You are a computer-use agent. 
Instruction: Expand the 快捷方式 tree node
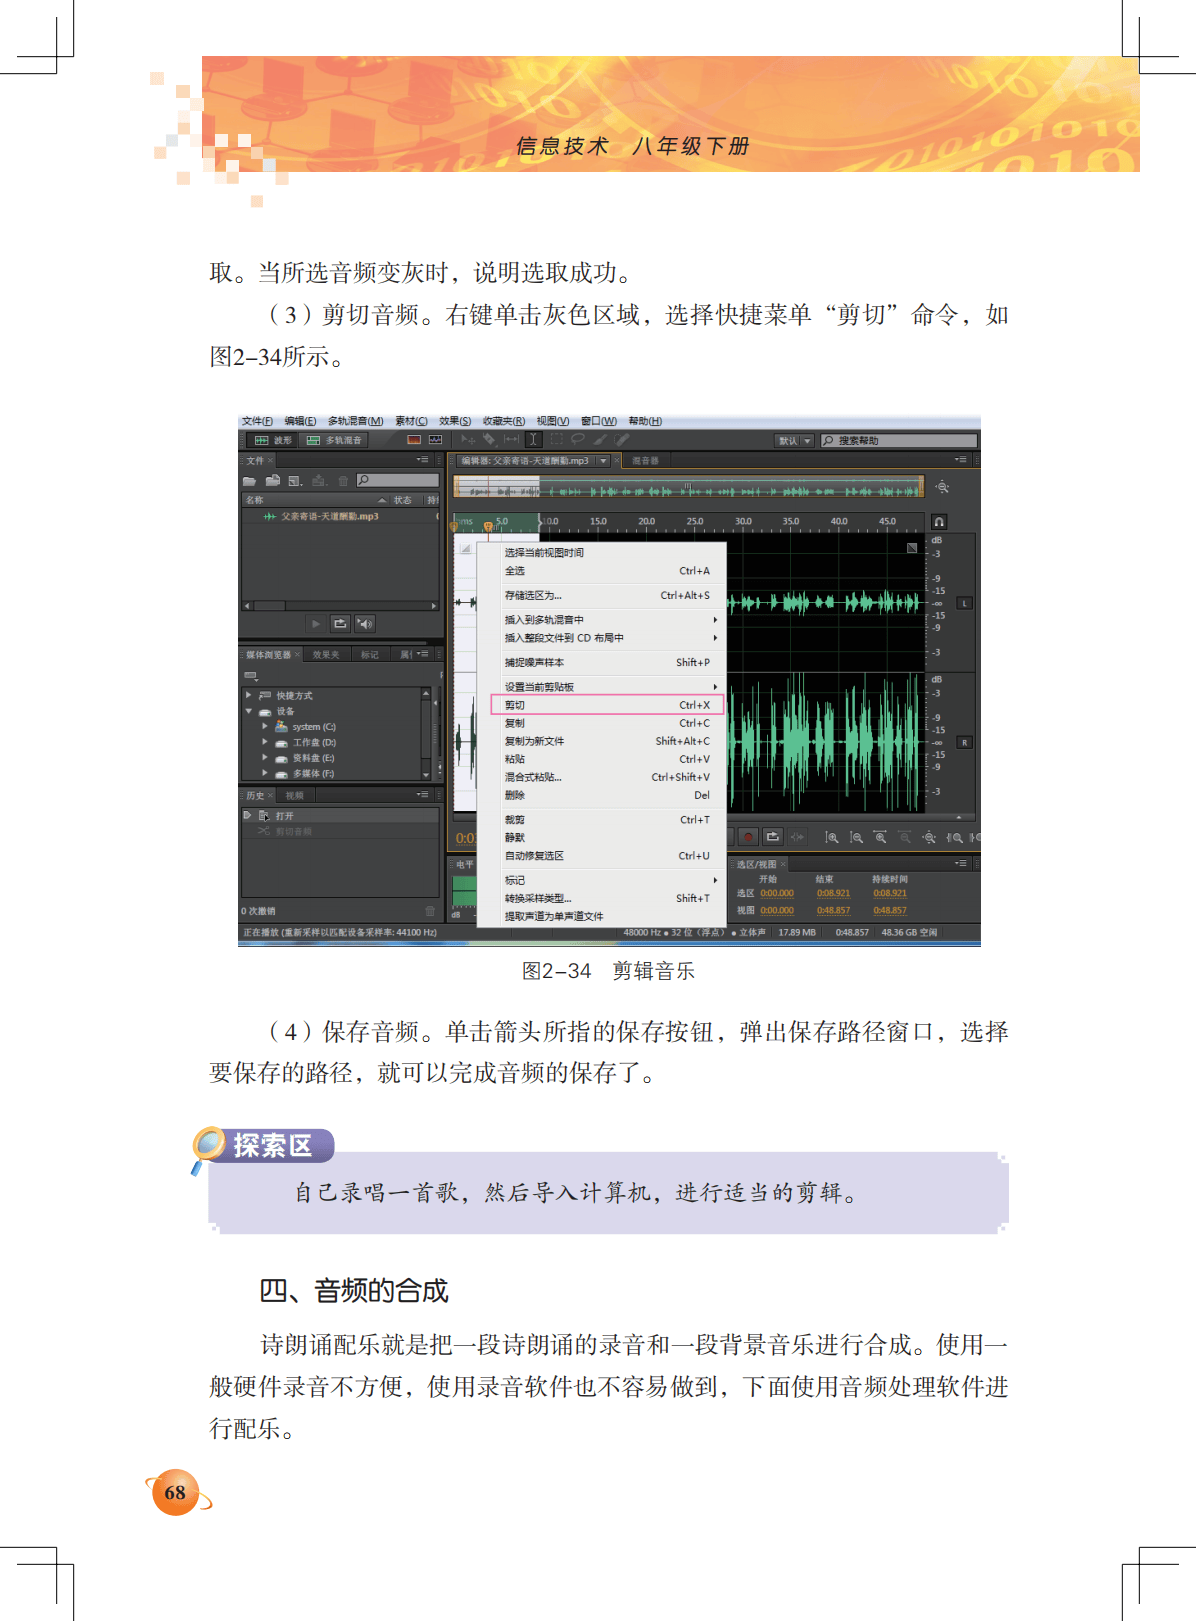[x=249, y=695]
